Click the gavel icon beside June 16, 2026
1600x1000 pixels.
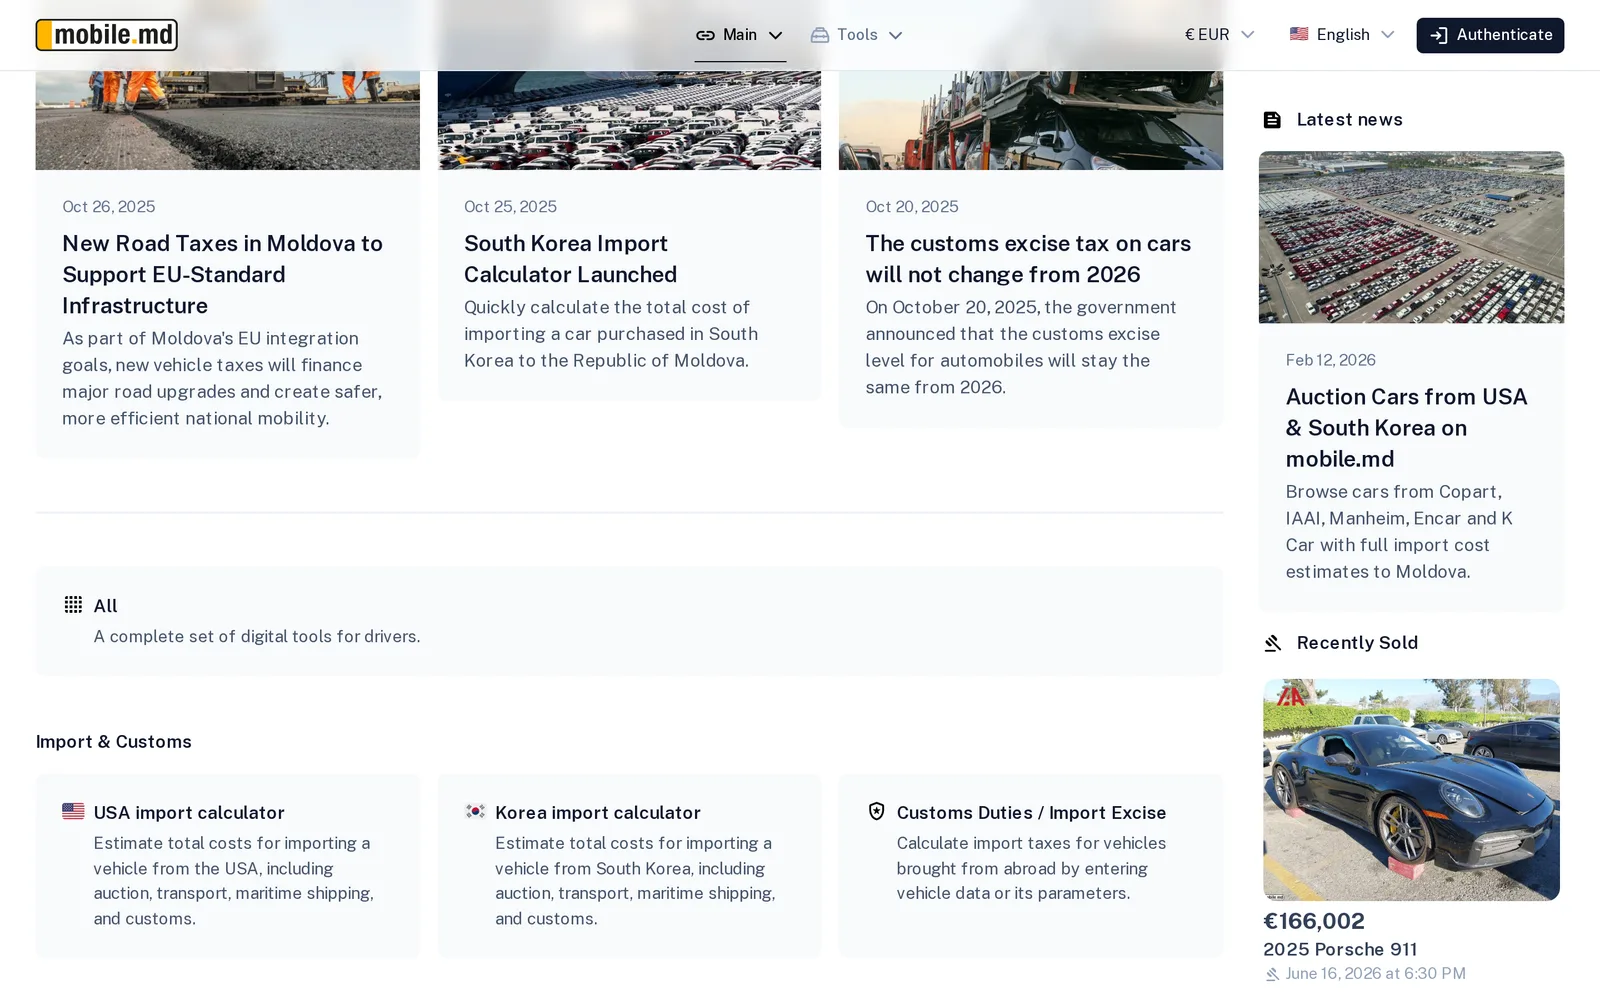1272,974
